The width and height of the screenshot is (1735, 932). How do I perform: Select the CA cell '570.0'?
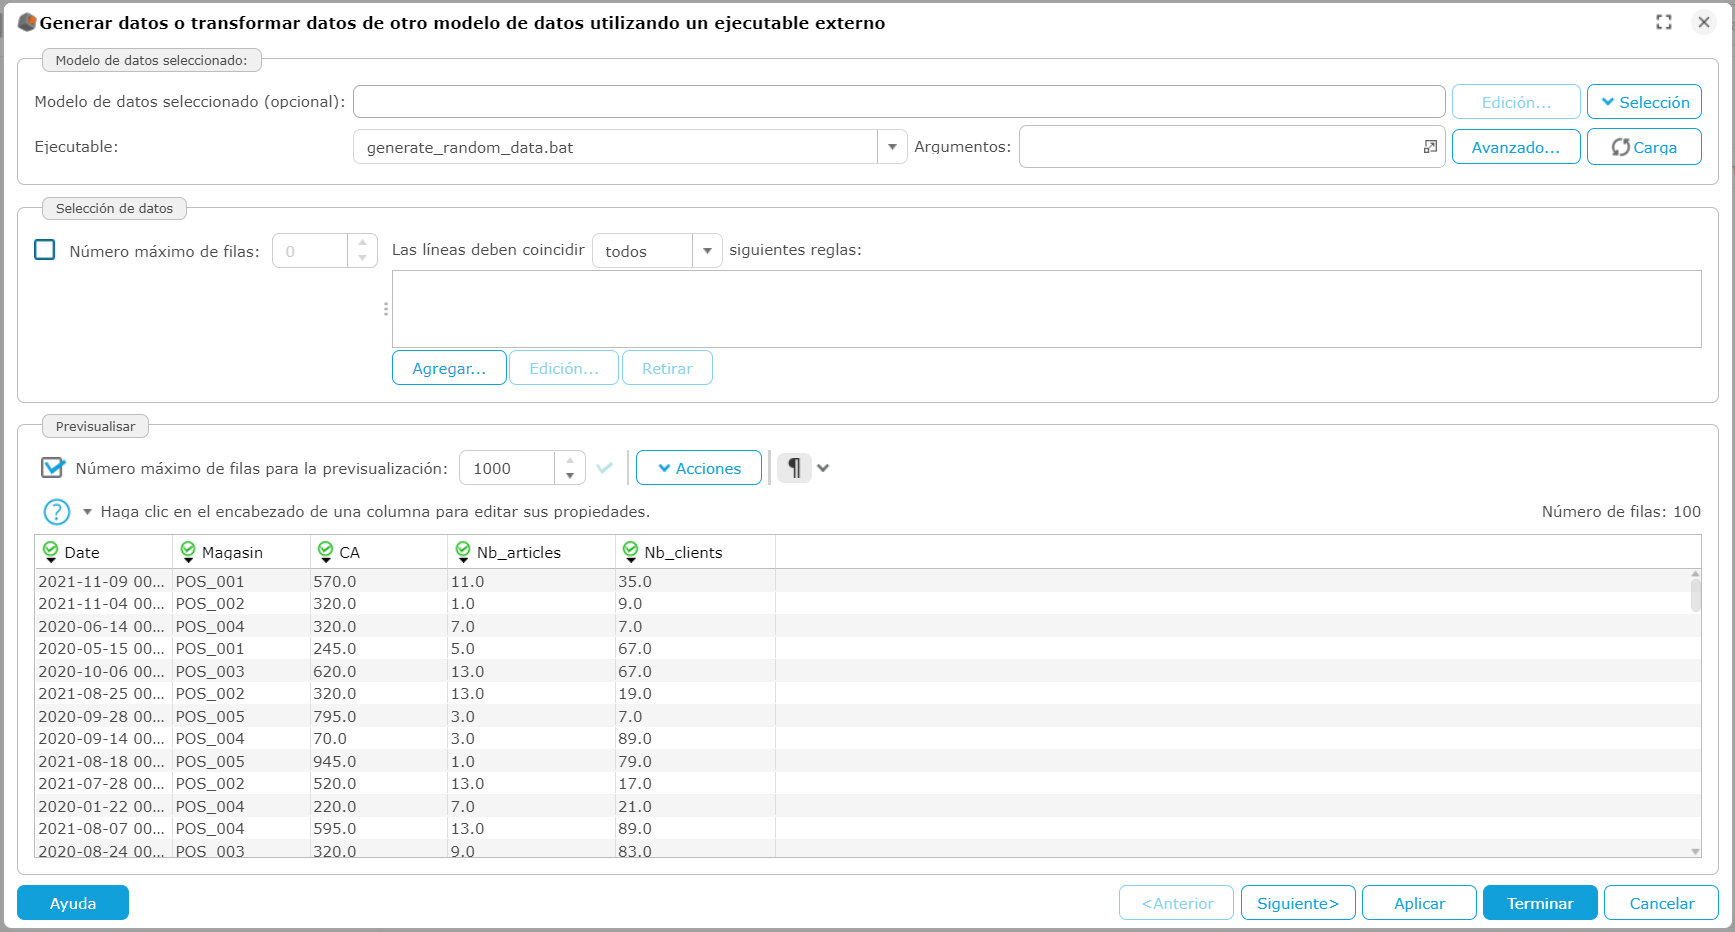click(x=378, y=582)
